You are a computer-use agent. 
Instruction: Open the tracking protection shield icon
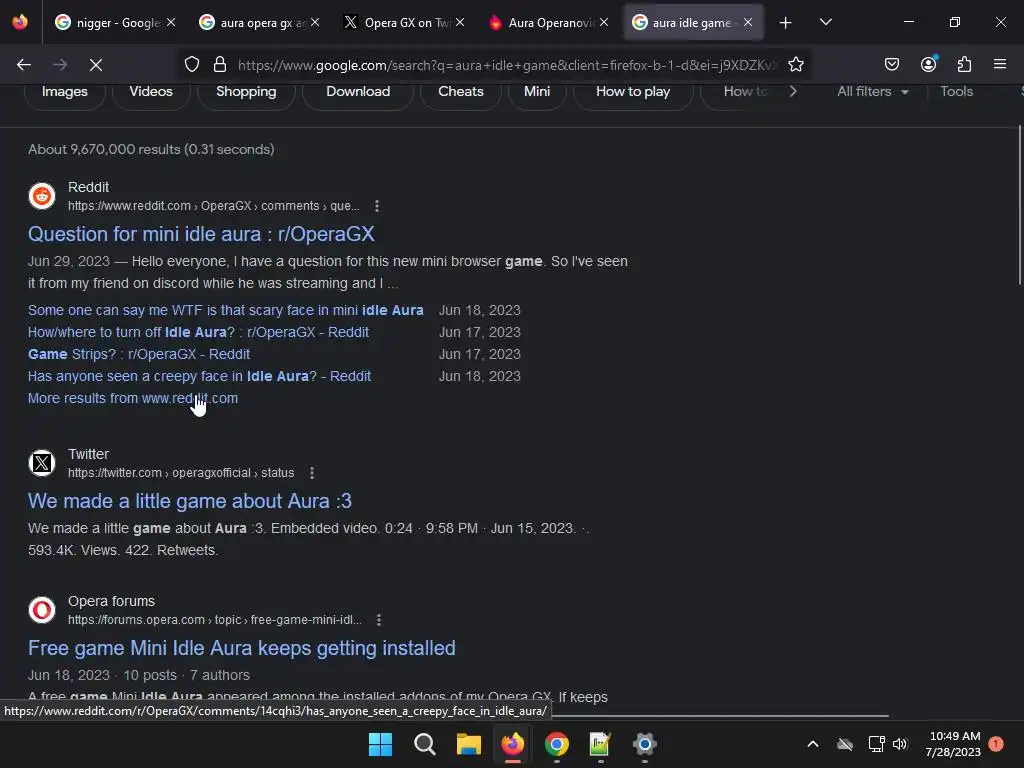click(x=192, y=65)
